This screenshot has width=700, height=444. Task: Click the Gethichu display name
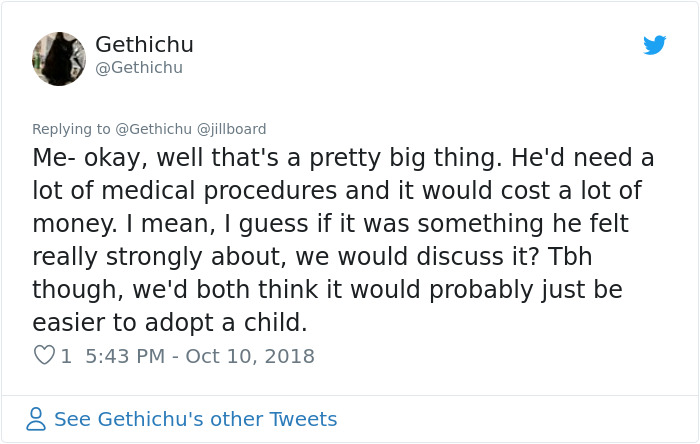[x=144, y=45]
